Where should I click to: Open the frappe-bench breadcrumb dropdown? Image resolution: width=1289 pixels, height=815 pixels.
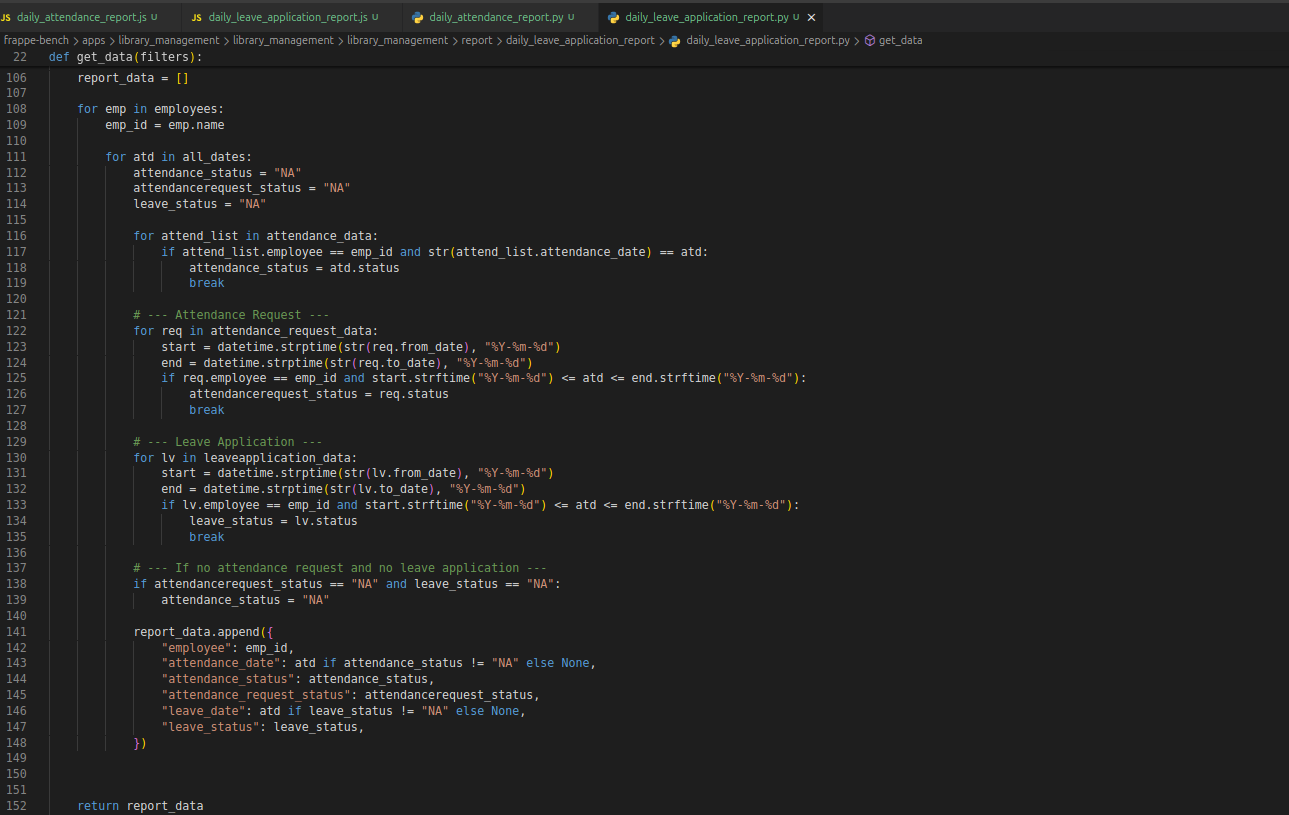tap(36, 41)
